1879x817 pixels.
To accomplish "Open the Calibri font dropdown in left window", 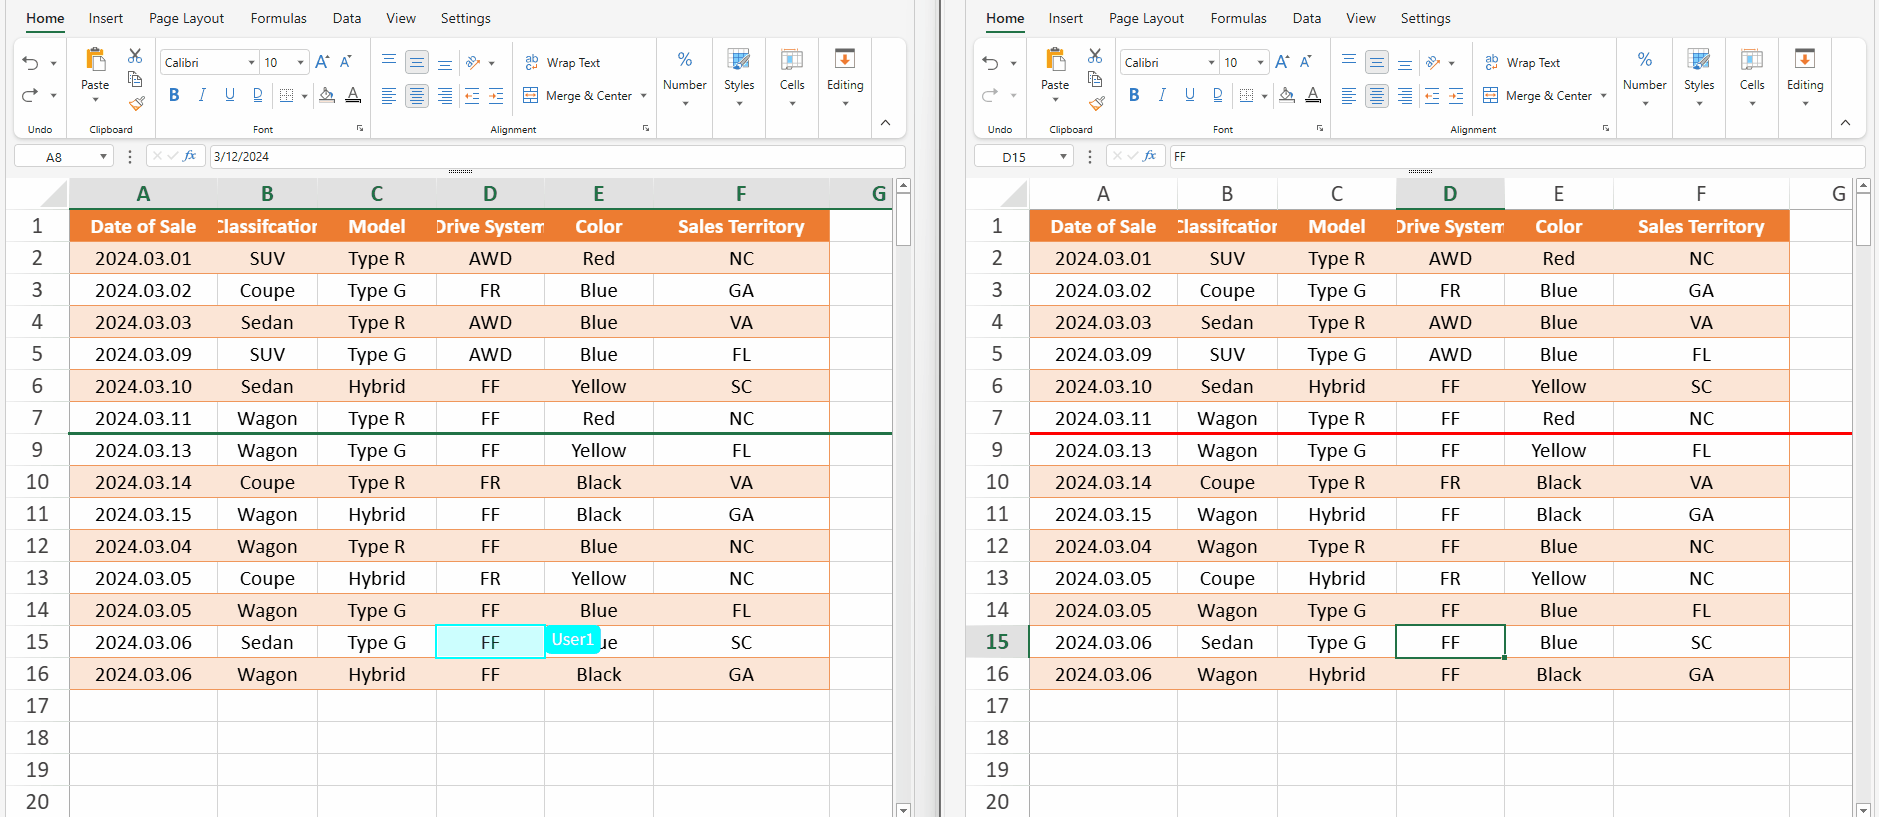I will pos(251,63).
